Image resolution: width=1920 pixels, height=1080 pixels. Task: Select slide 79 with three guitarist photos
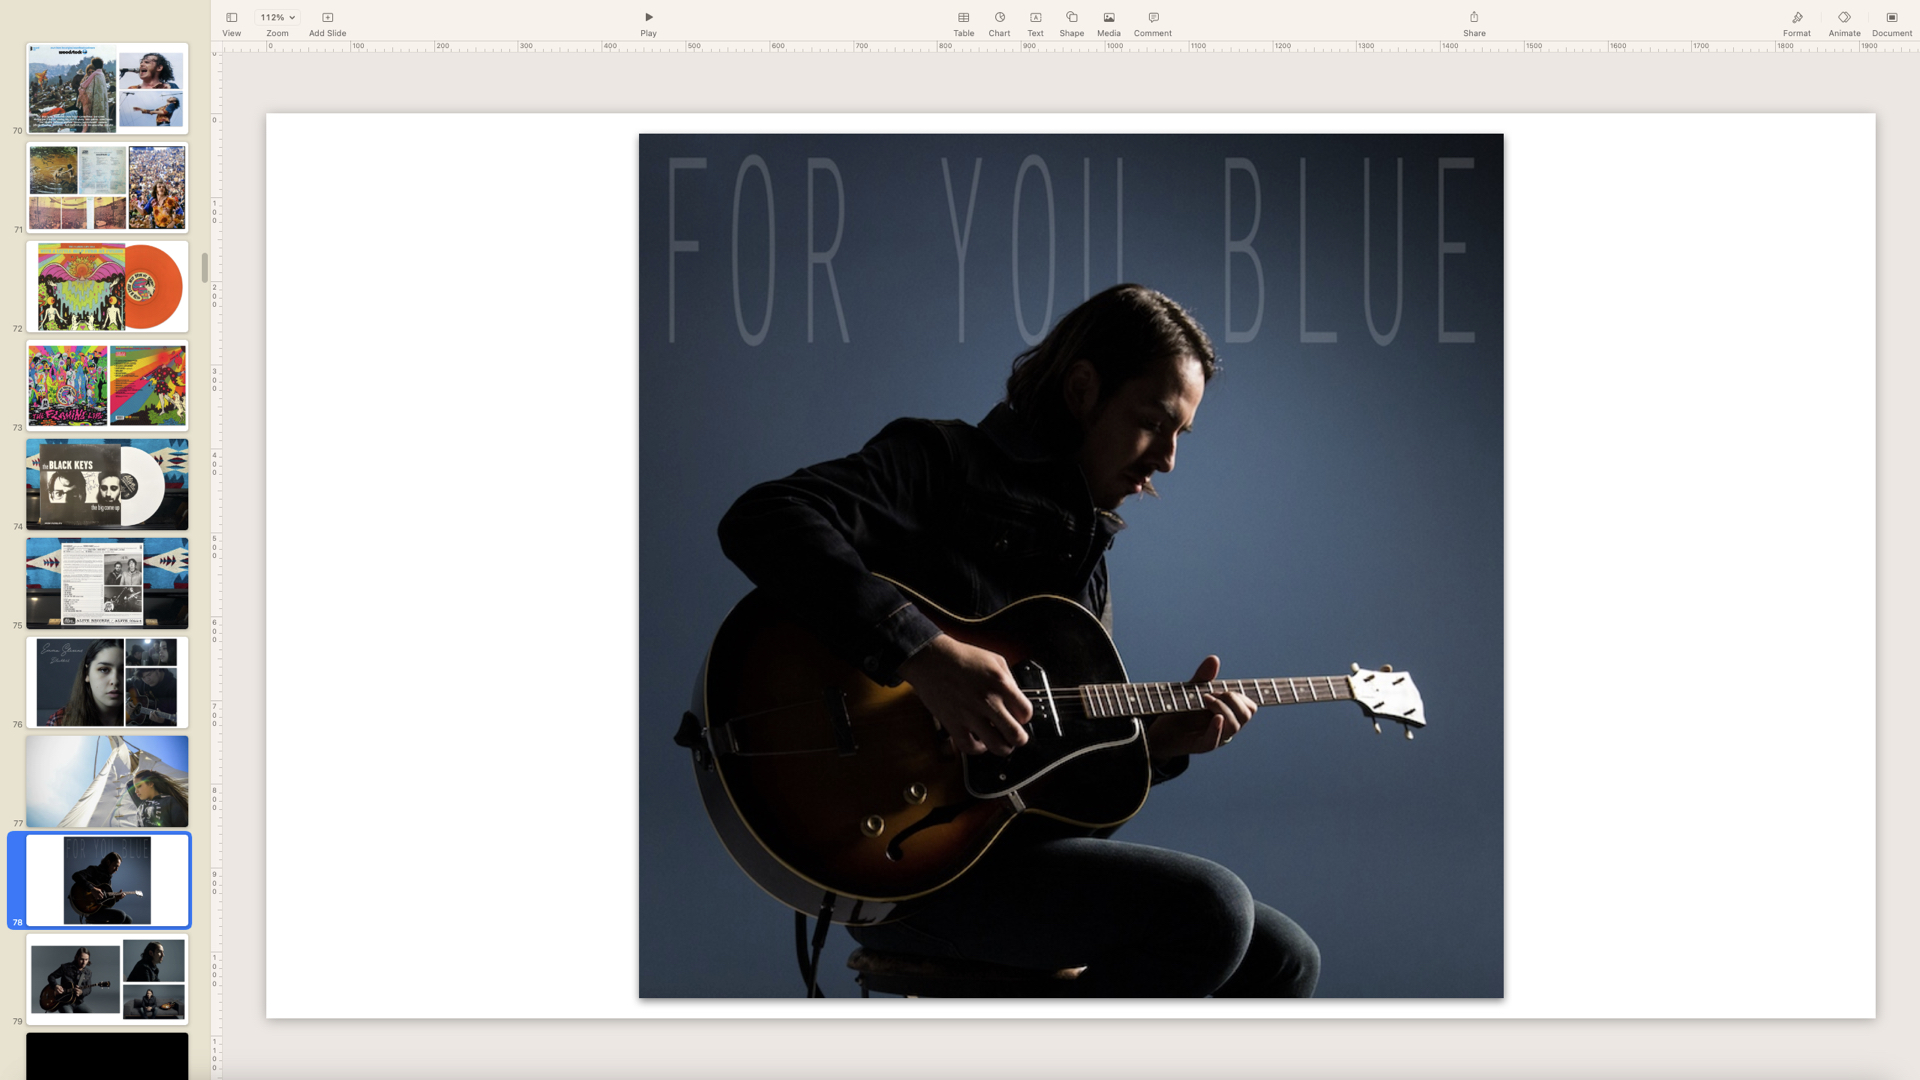click(x=107, y=978)
